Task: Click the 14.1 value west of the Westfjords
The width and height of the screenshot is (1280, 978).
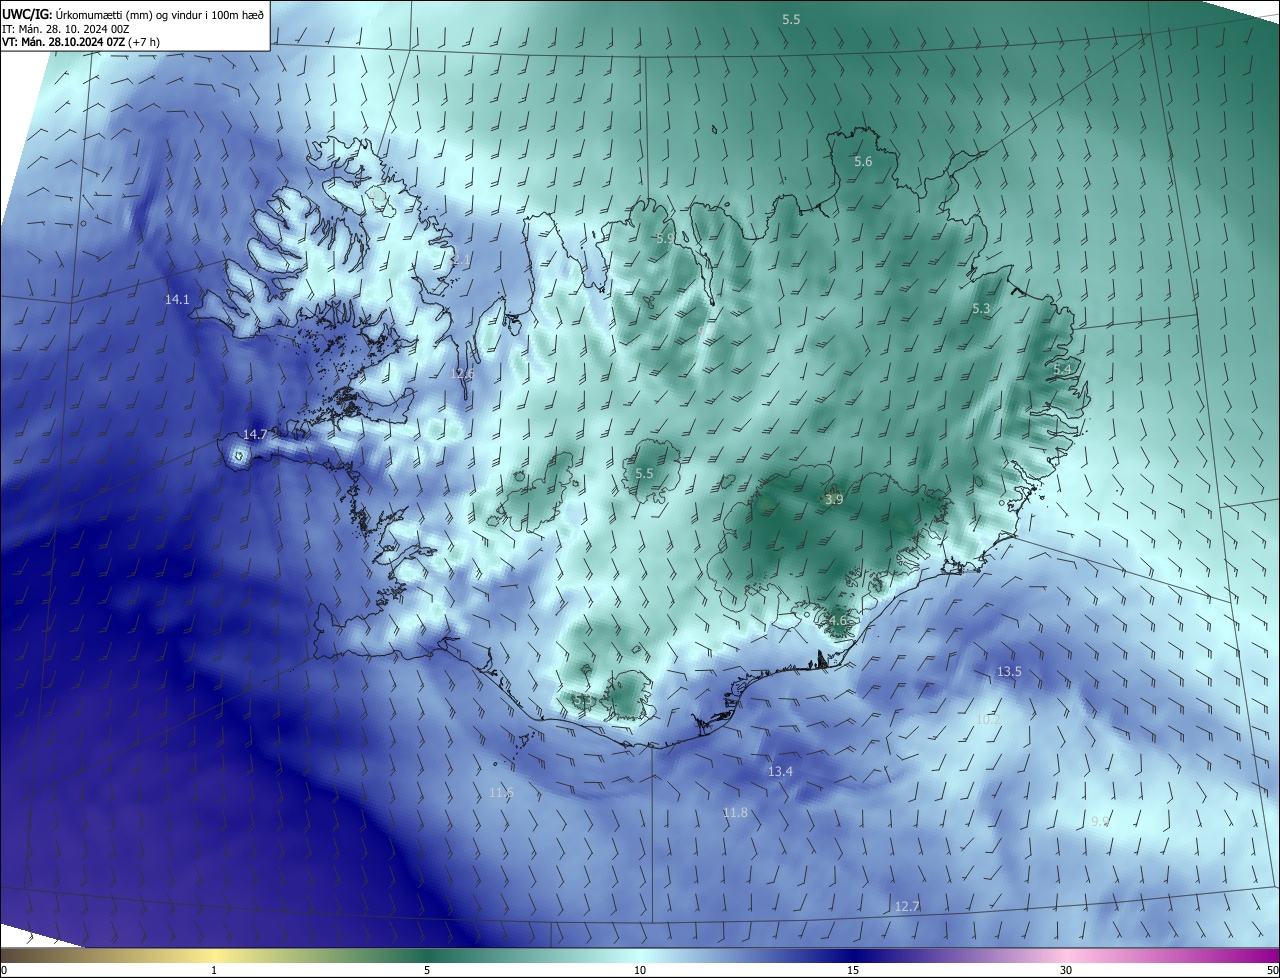Action: [177, 299]
